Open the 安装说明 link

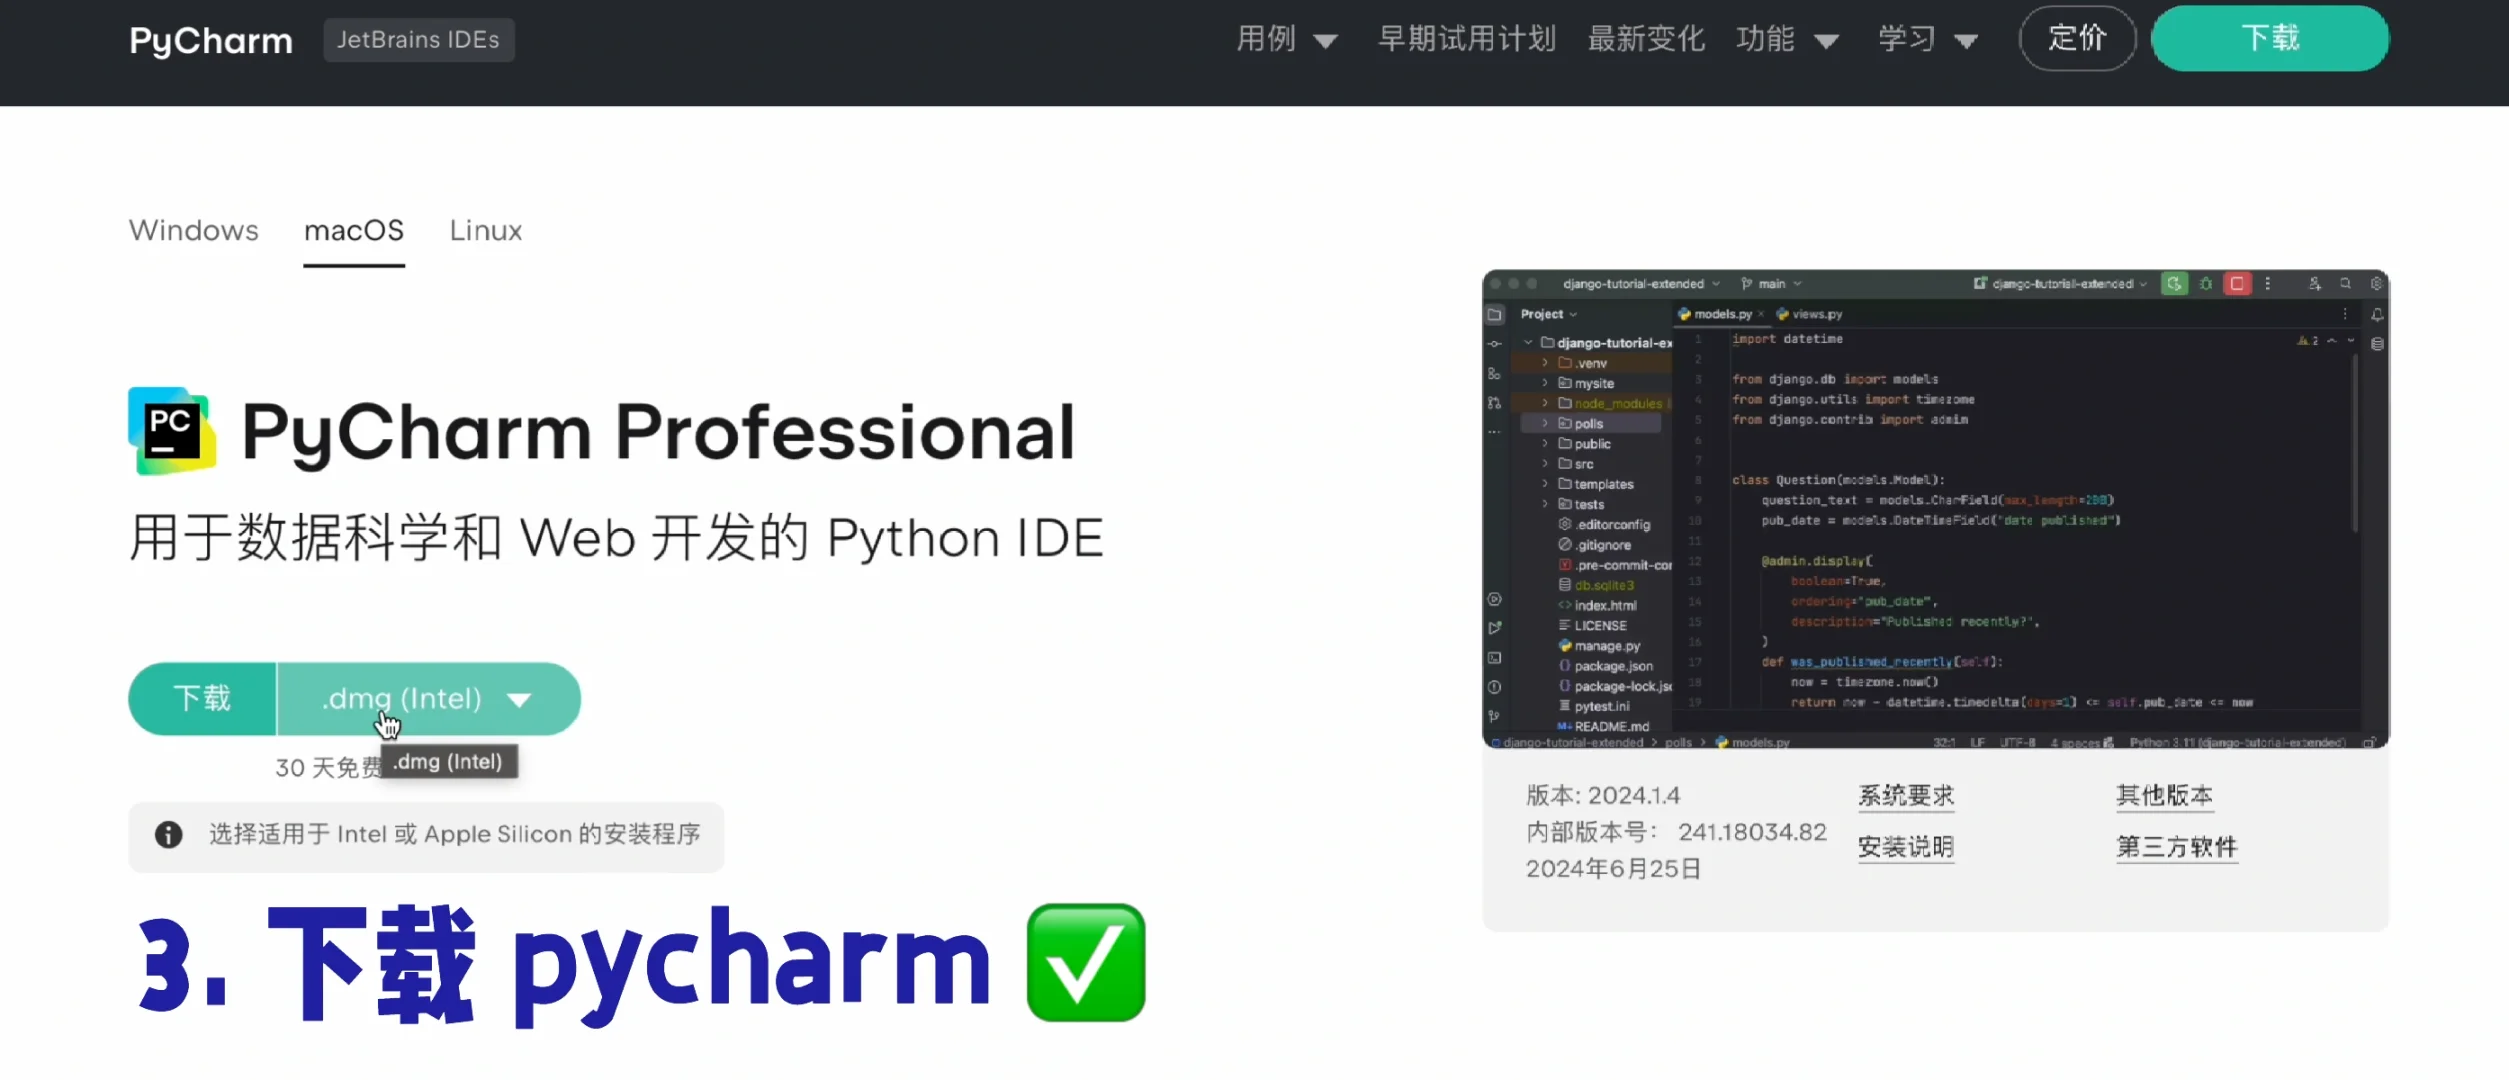[x=1906, y=847]
